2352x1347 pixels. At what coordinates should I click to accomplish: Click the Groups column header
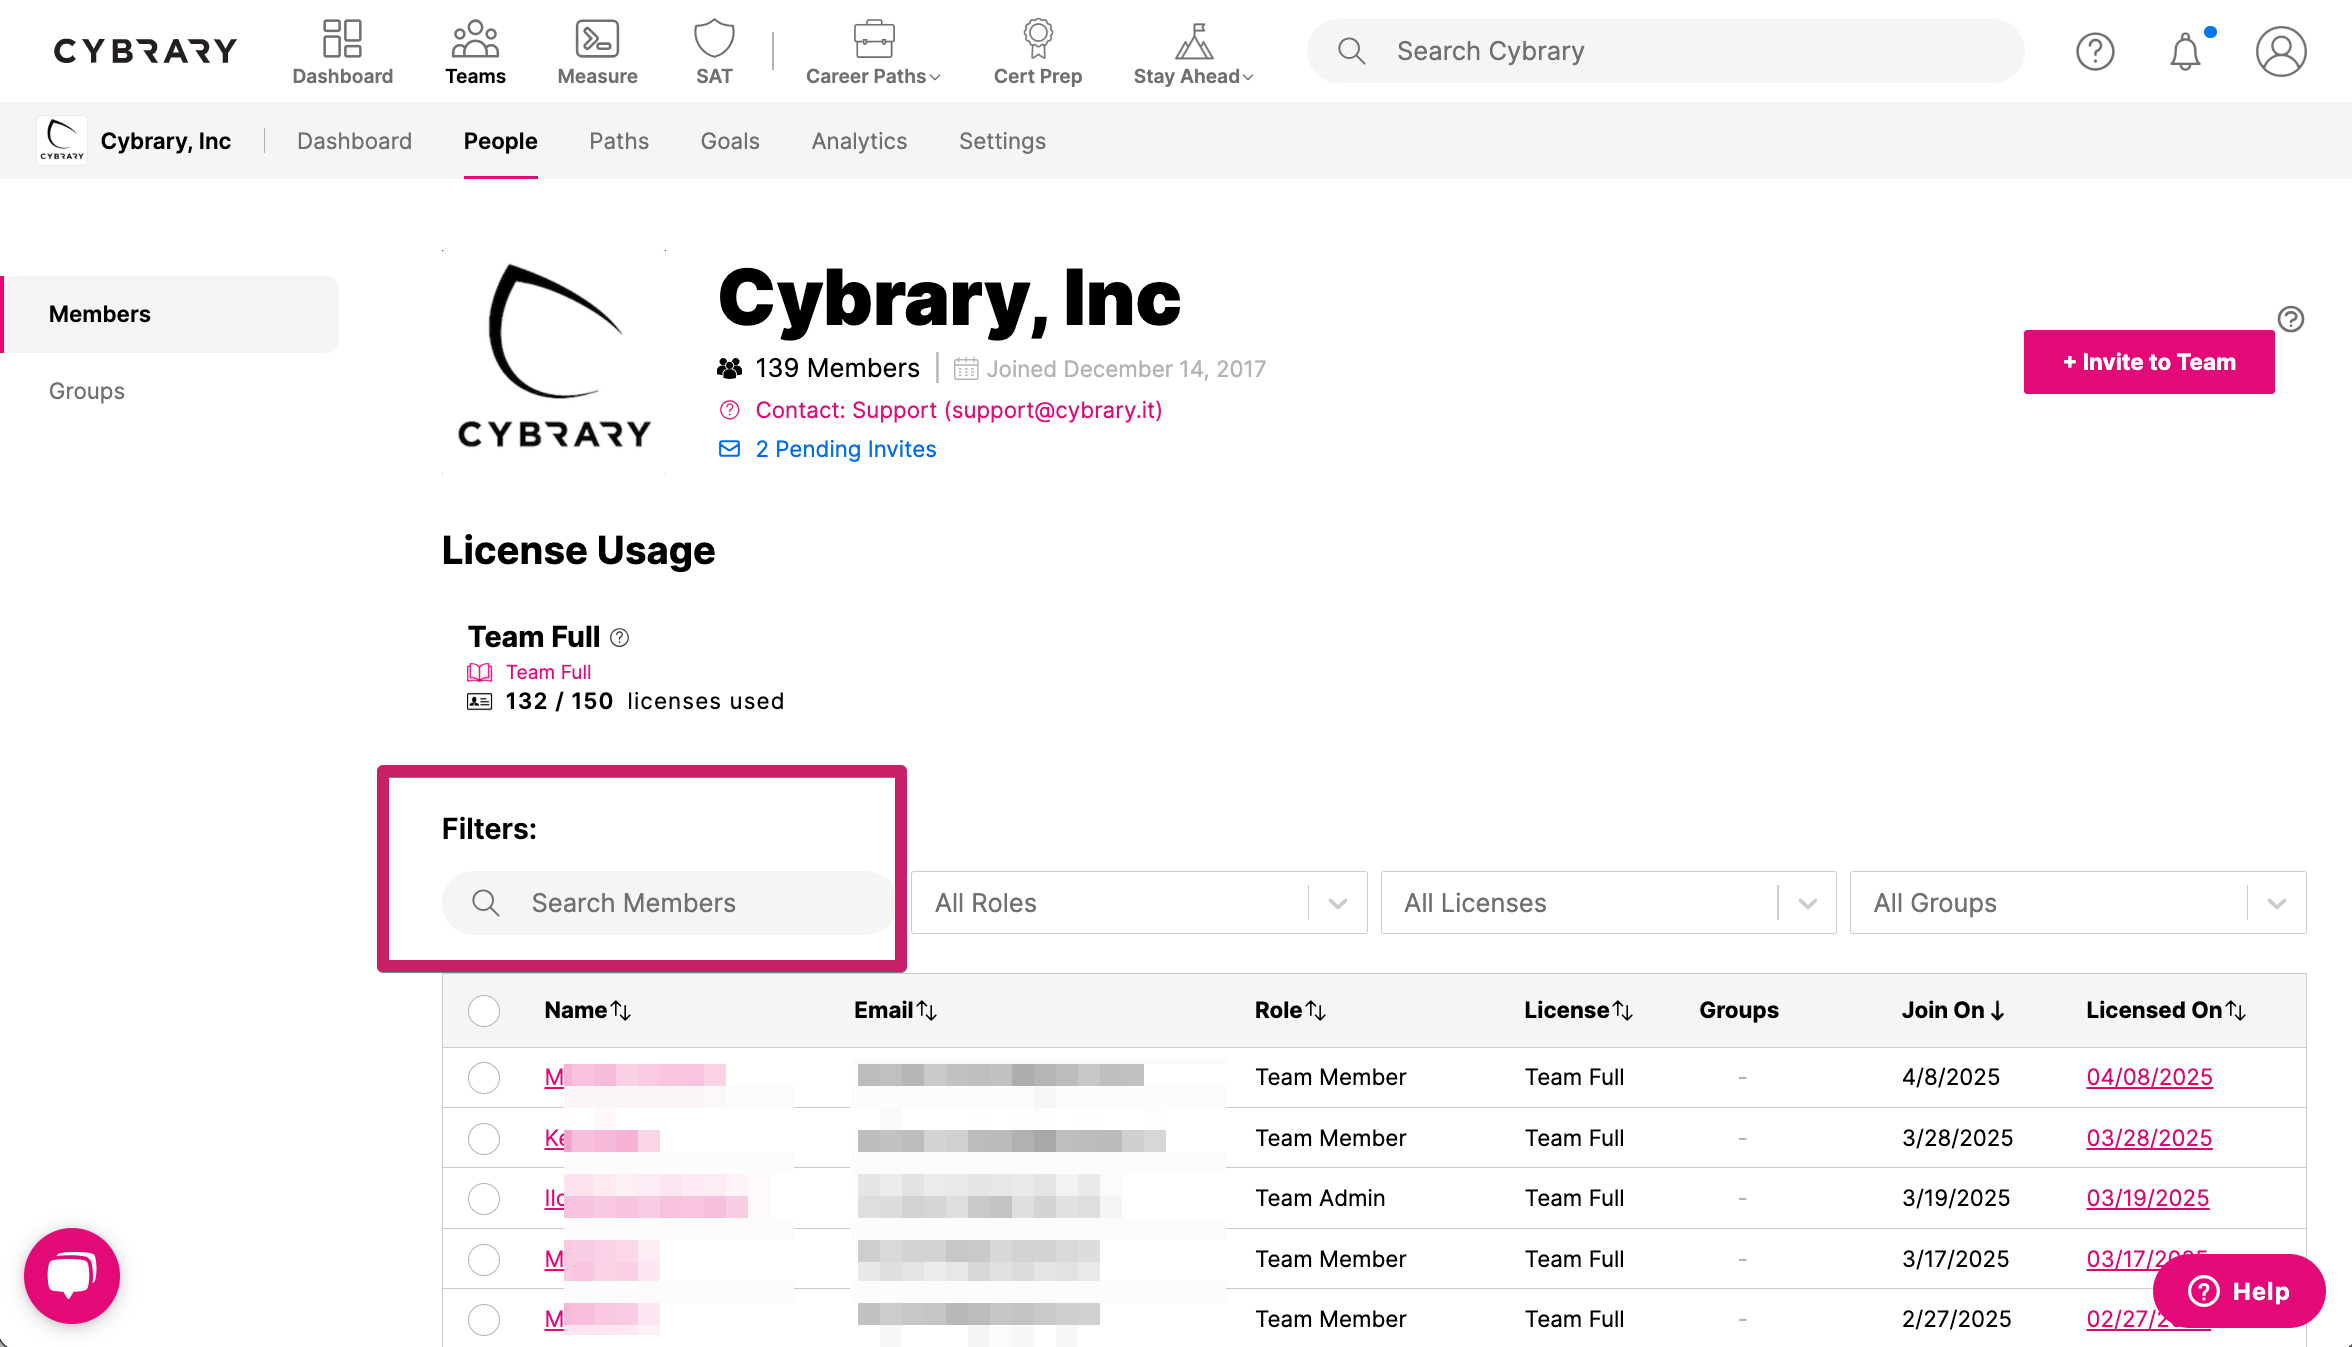coord(1738,1010)
